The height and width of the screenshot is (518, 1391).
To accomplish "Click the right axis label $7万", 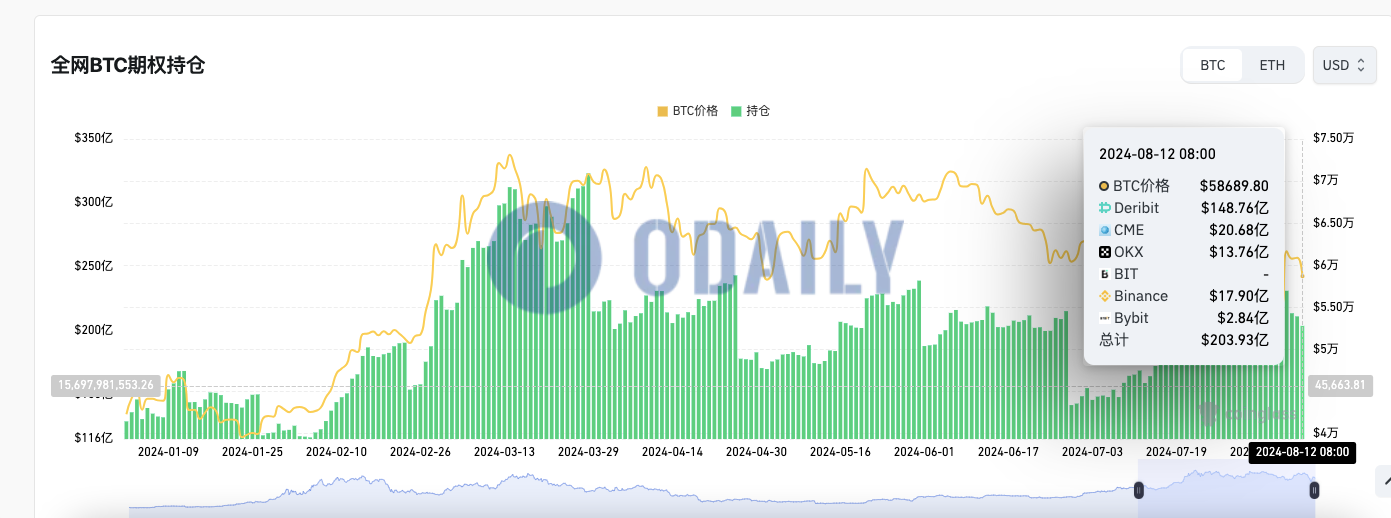I will 1328,180.
